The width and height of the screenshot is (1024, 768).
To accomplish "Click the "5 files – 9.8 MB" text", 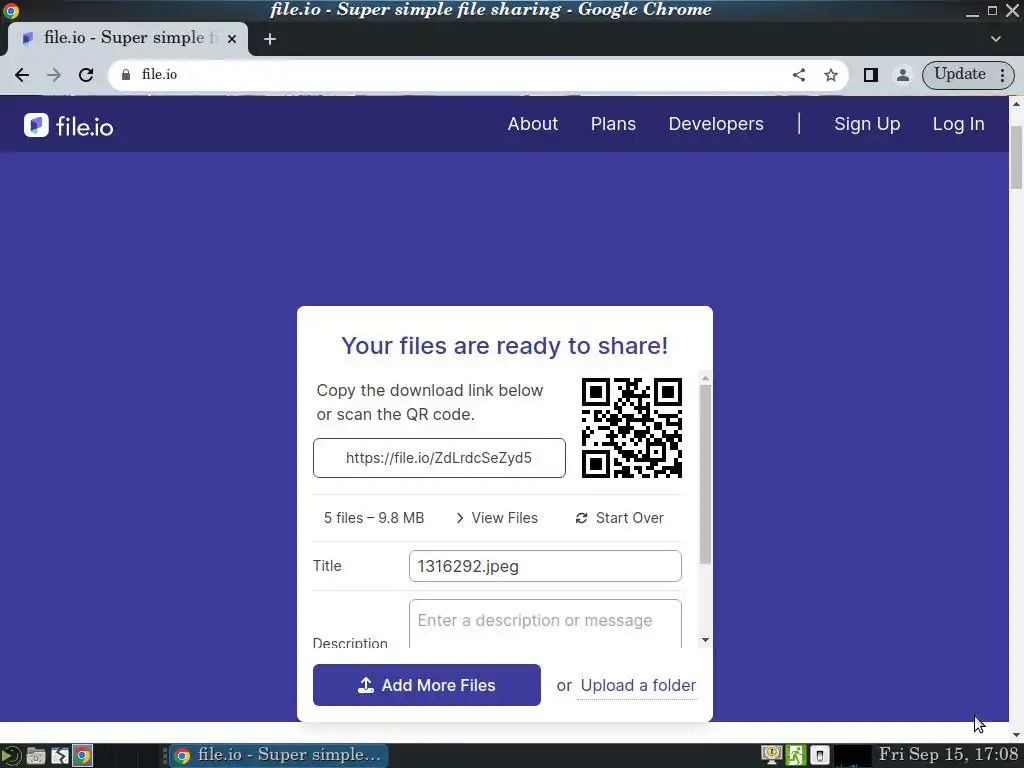I will (x=374, y=518).
